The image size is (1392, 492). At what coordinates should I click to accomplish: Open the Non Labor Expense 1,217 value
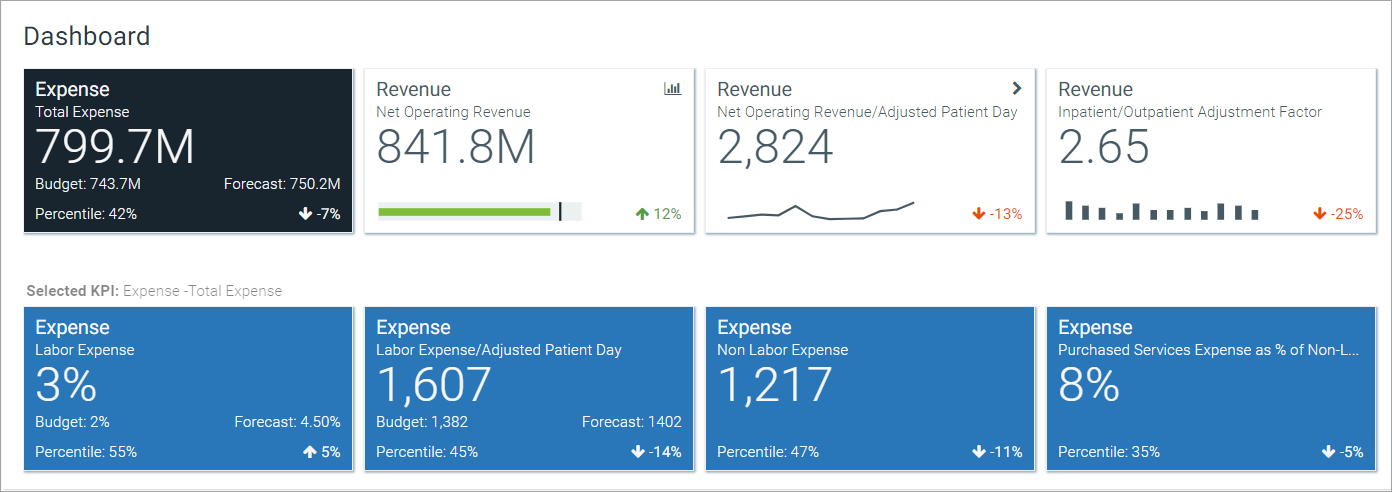(775, 386)
